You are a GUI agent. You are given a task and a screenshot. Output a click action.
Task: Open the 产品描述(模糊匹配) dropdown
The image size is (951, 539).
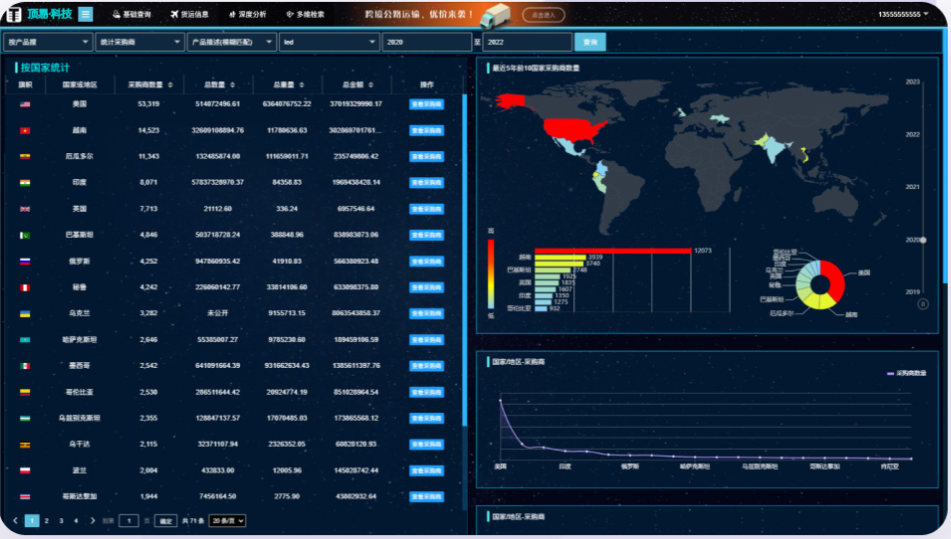pos(231,42)
